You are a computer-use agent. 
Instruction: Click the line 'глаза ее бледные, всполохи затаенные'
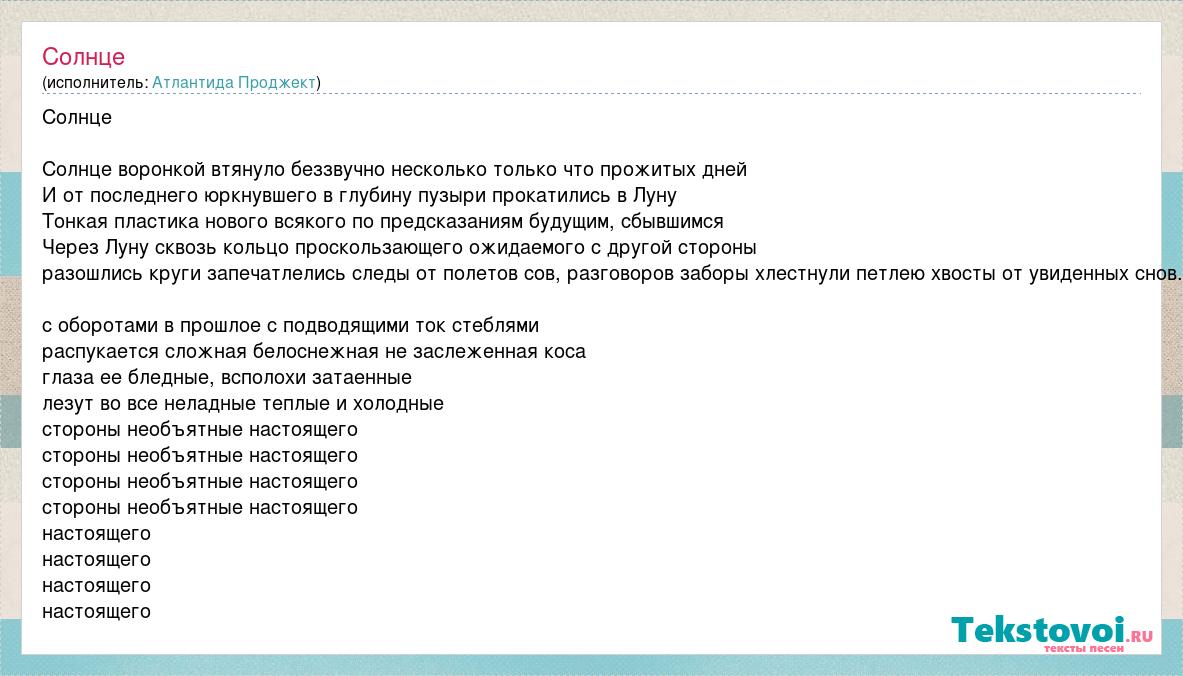tap(227, 377)
